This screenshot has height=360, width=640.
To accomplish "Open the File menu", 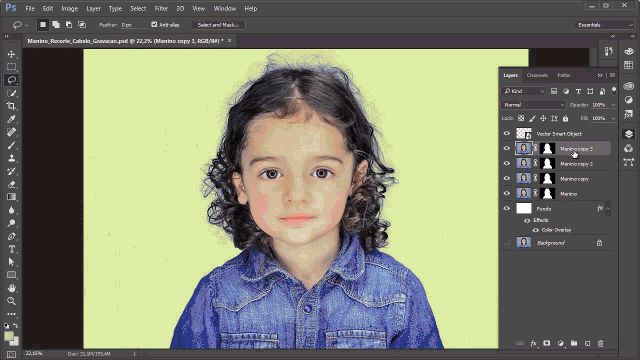I will pos(30,8).
